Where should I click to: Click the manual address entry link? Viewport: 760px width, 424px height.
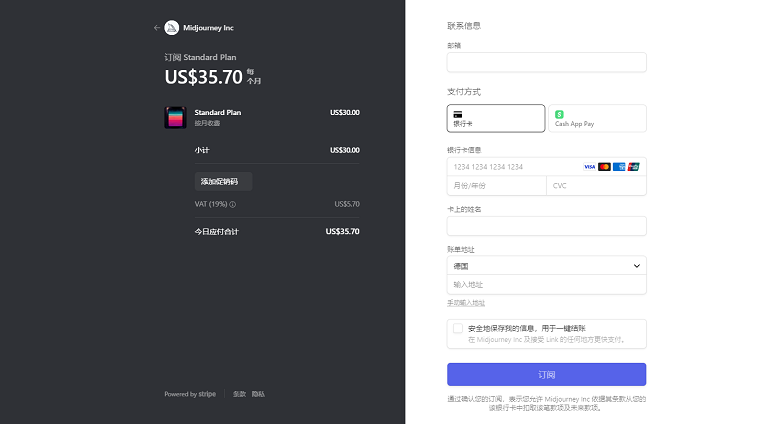click(466, 303)
